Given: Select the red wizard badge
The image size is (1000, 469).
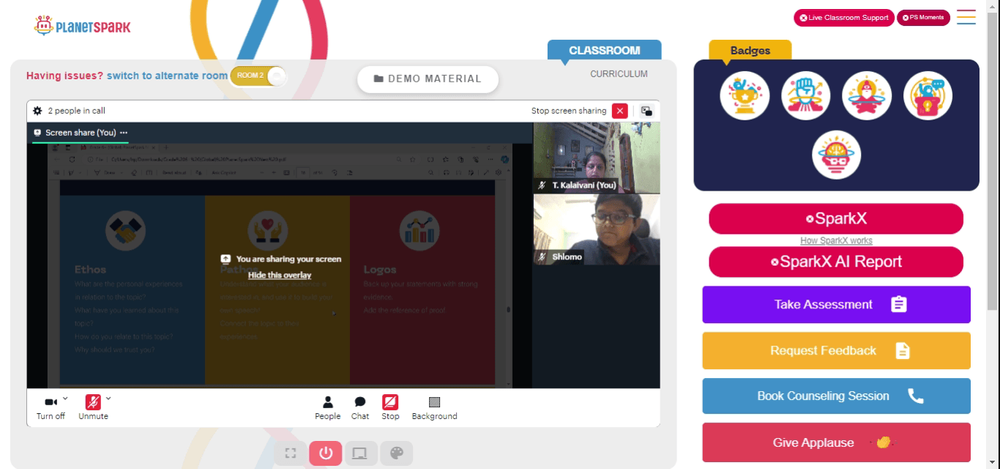Looking at the screenshot, I should click(867, 96).
